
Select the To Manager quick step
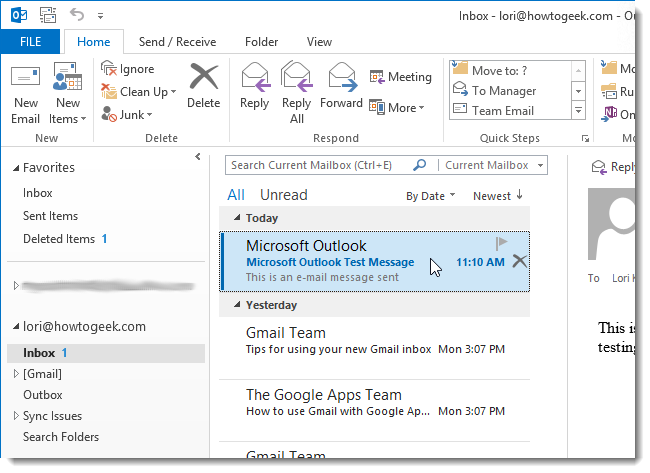coord(511,90)
